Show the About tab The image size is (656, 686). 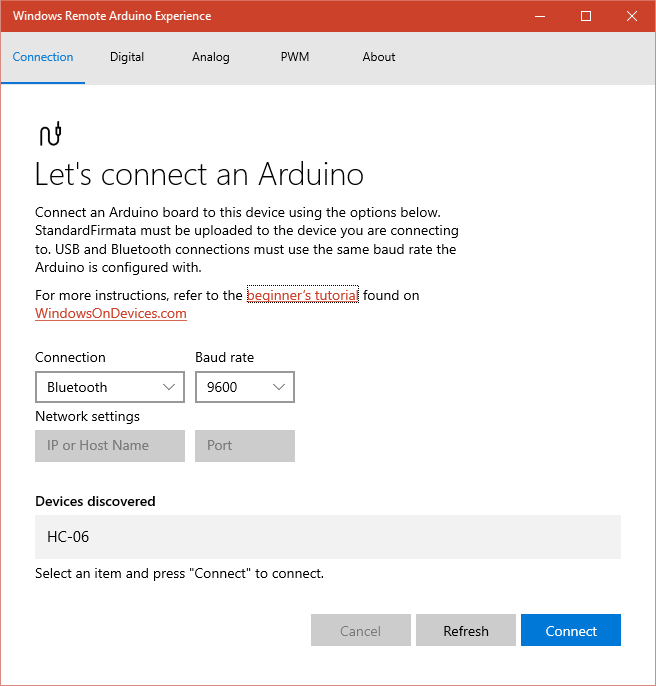[x=379, y=57]
